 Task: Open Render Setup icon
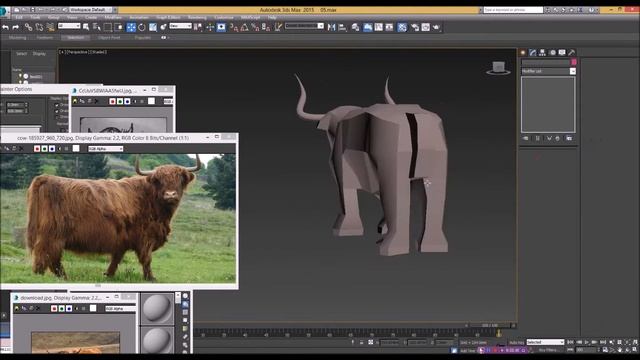[x=415, y=27]
